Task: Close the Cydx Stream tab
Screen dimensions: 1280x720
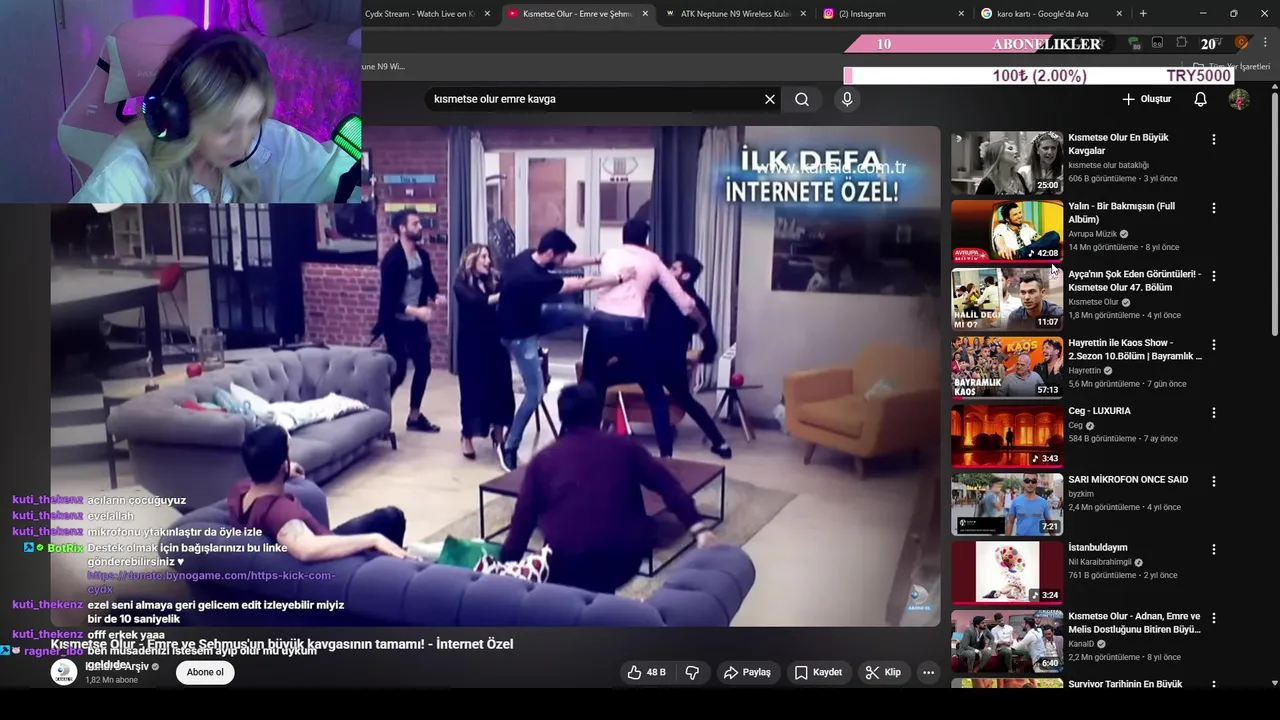Action: [487, 14]
